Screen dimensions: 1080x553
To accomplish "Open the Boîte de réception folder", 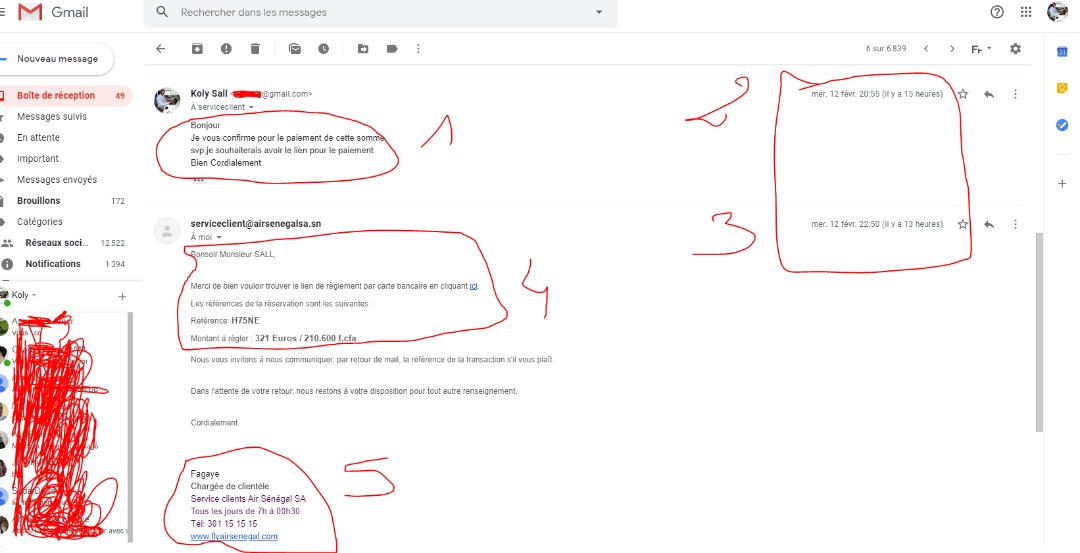I will 56,96.
